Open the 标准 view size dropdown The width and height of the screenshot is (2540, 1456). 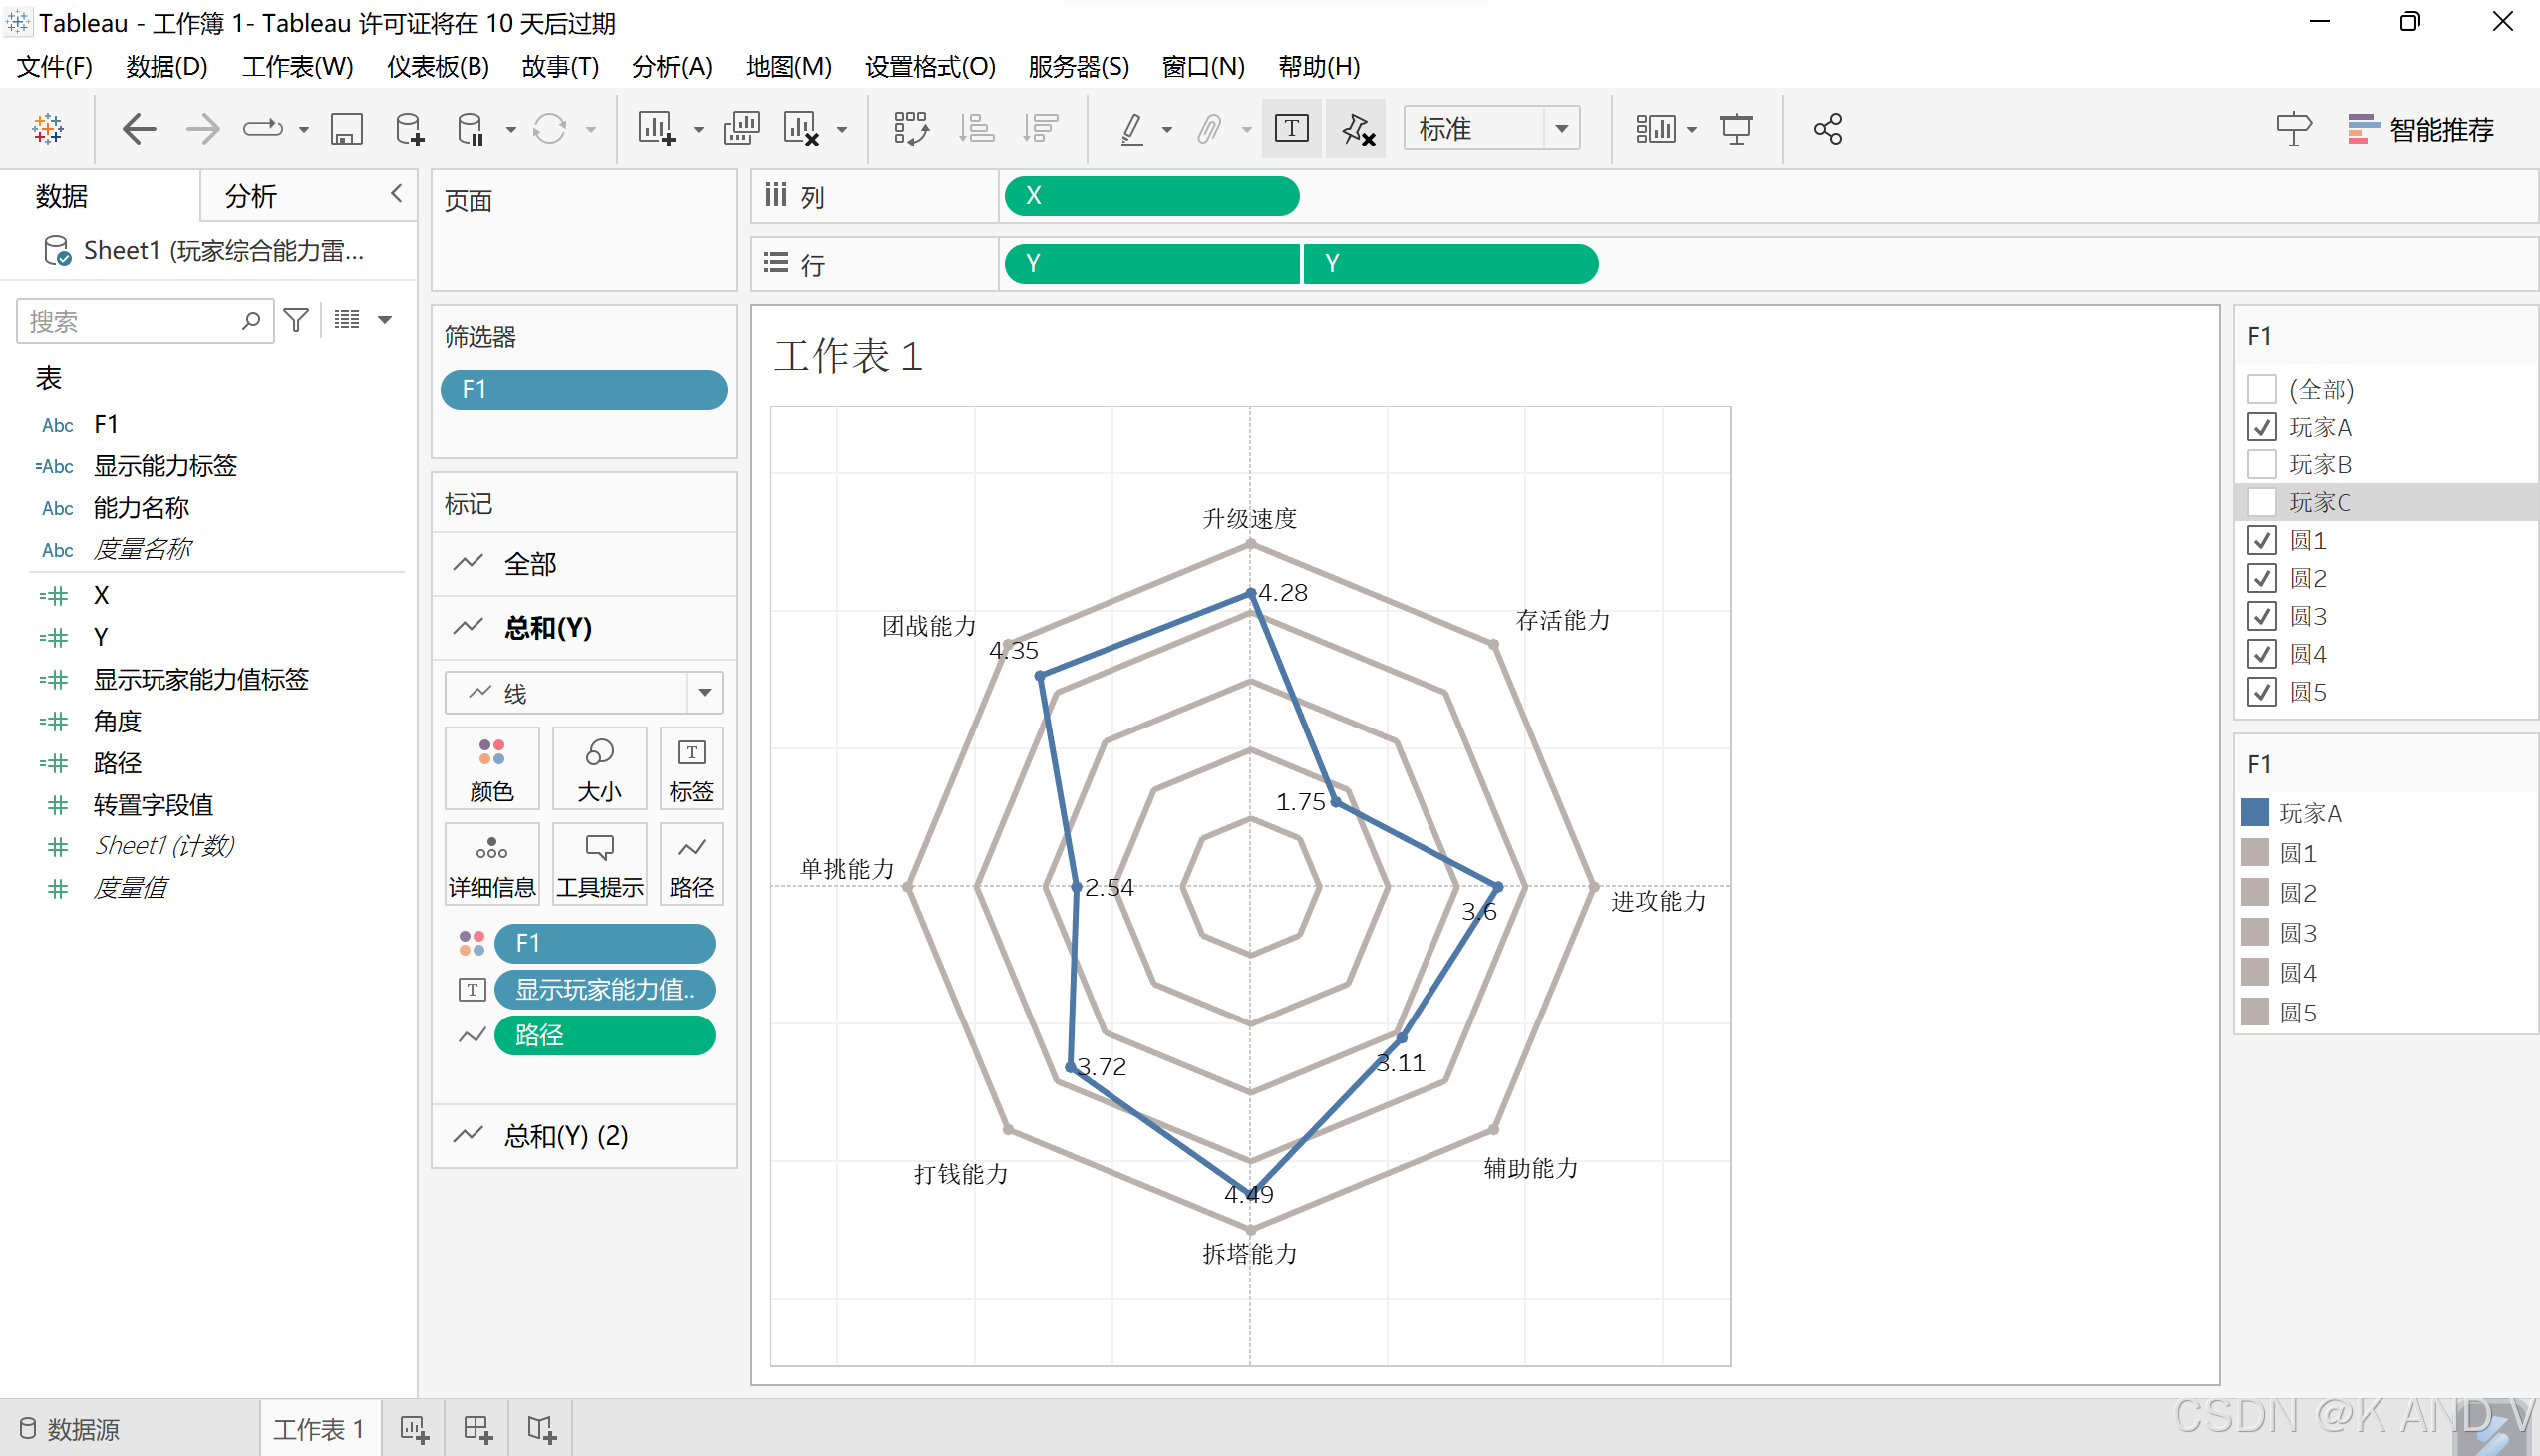click(x=1561, y=129)
